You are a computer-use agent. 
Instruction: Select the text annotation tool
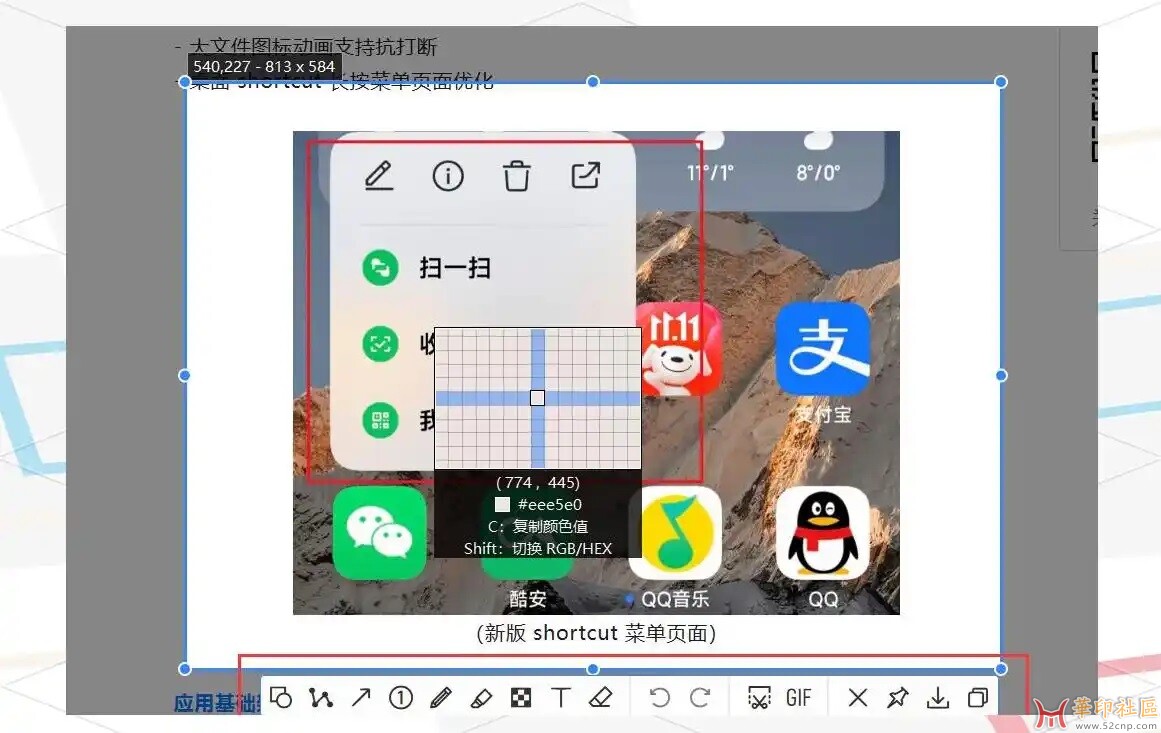point(561,697)
